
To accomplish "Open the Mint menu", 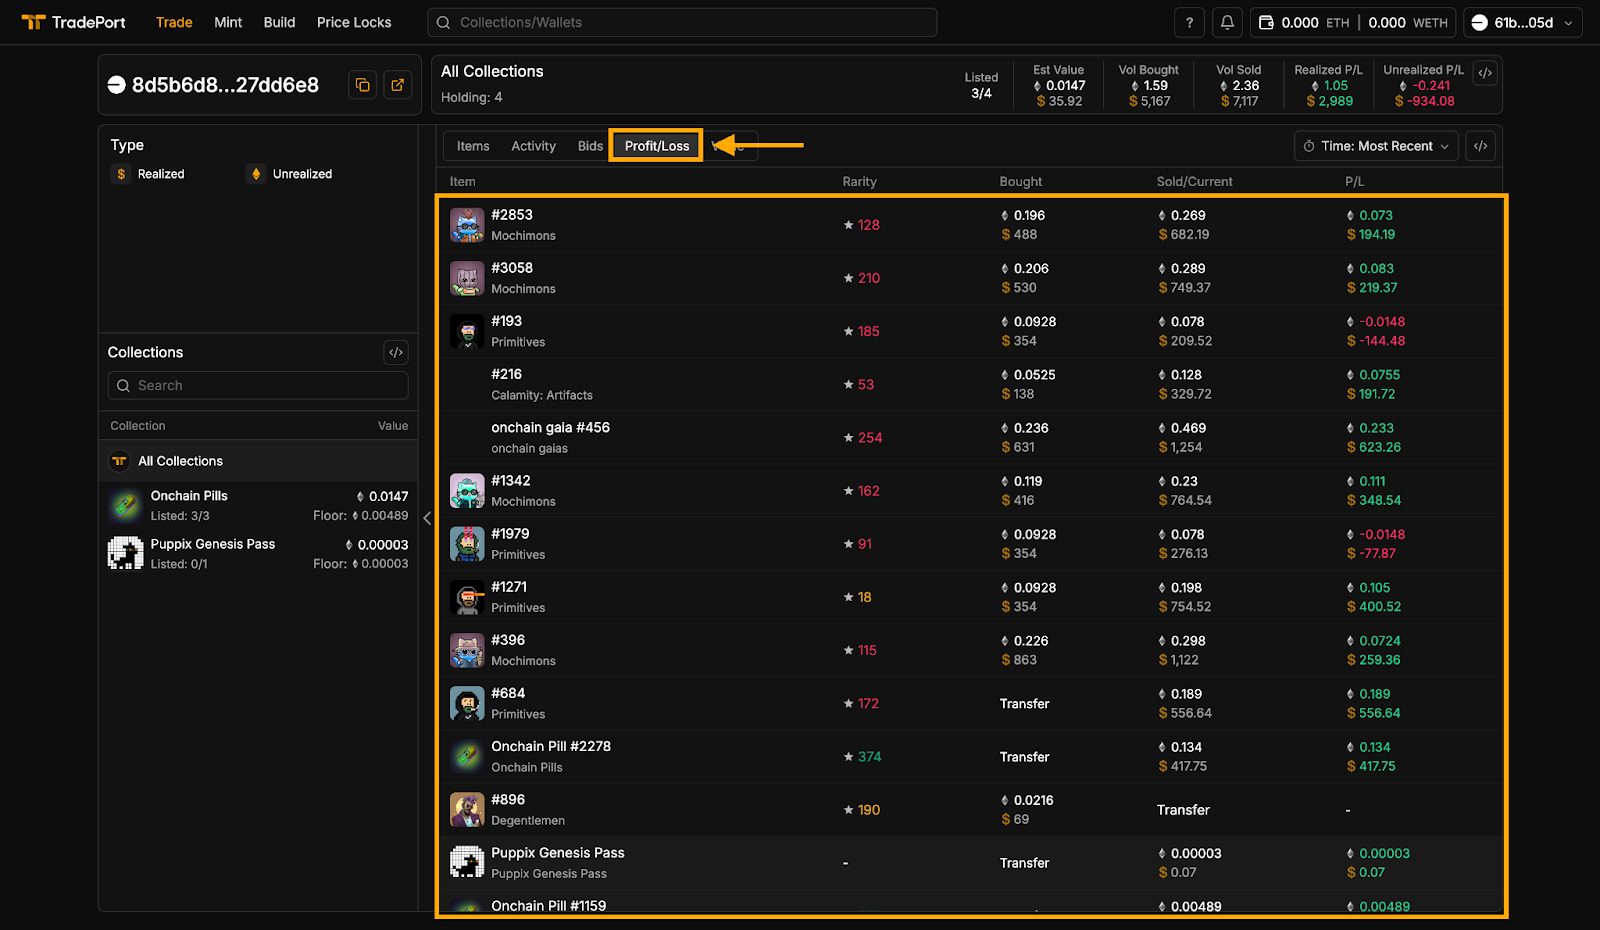I will (228, 22).
